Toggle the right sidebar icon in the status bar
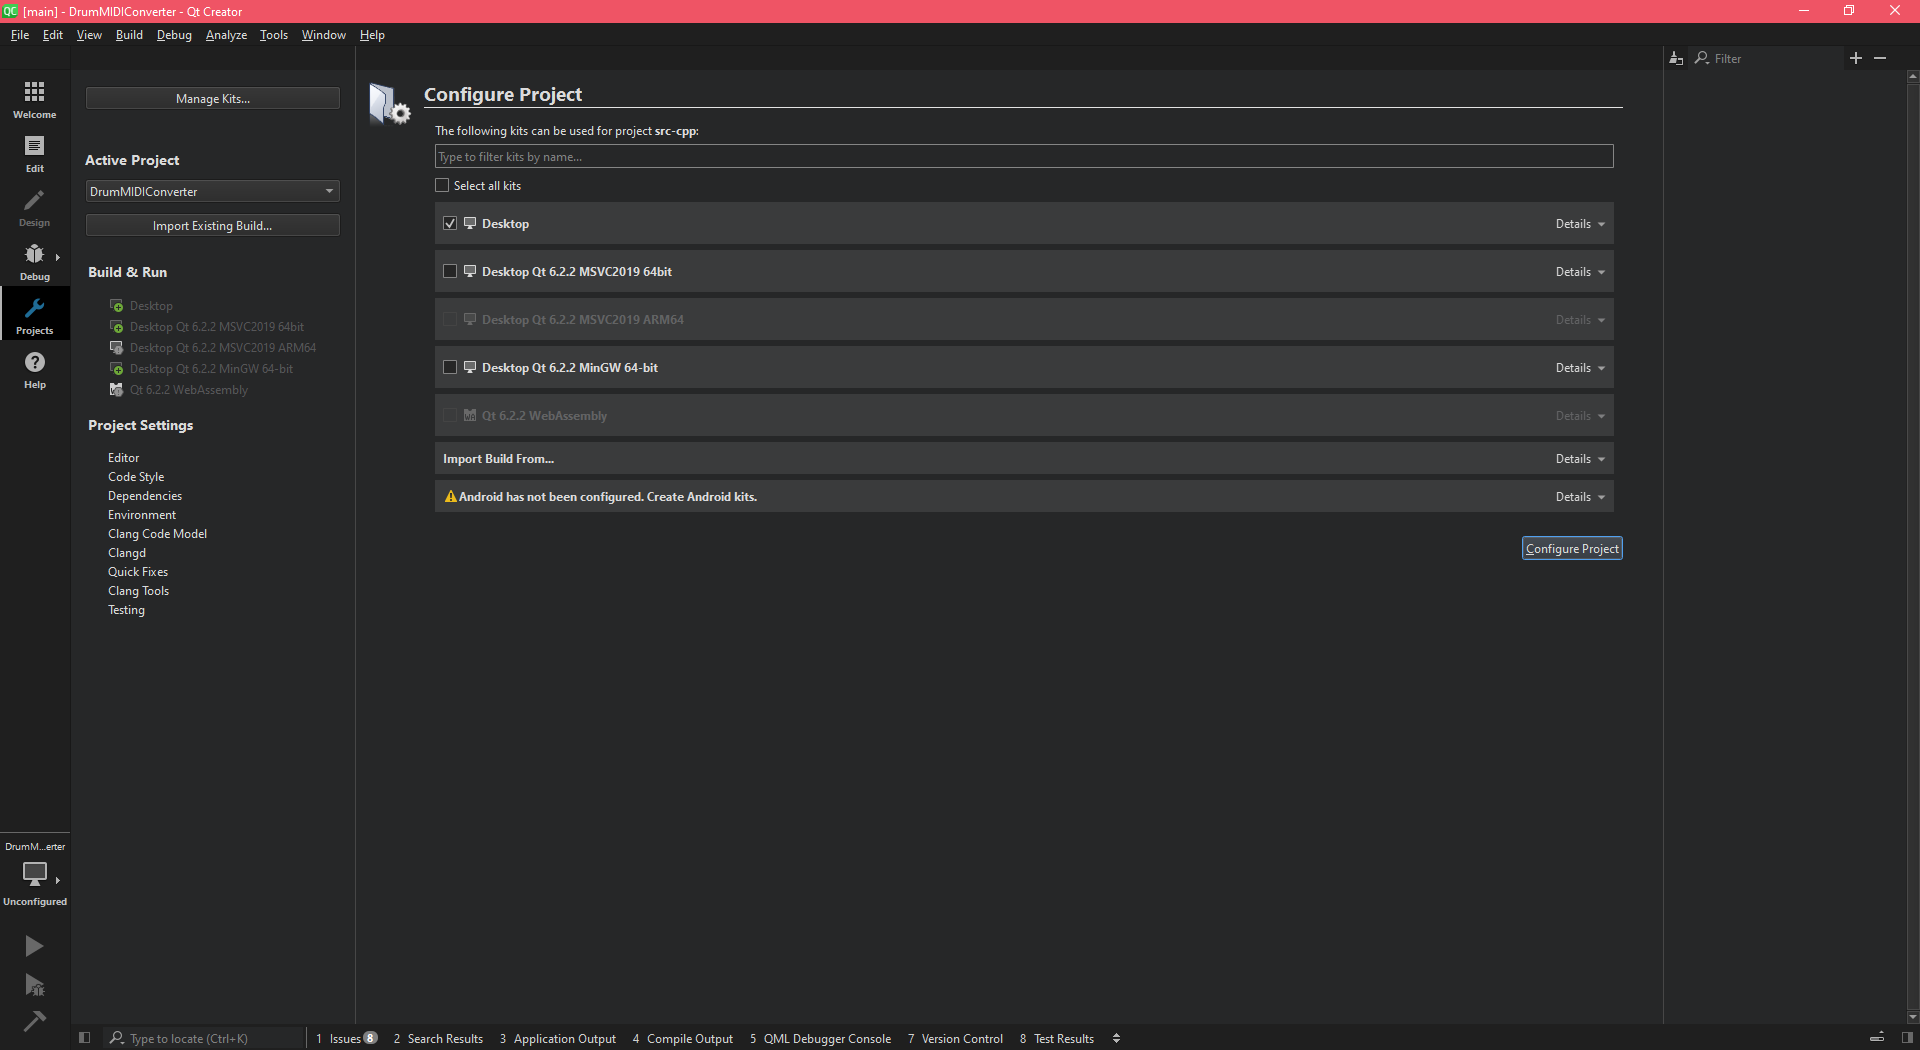Screen dimensions: 1920x1050 [1907, 1038]
